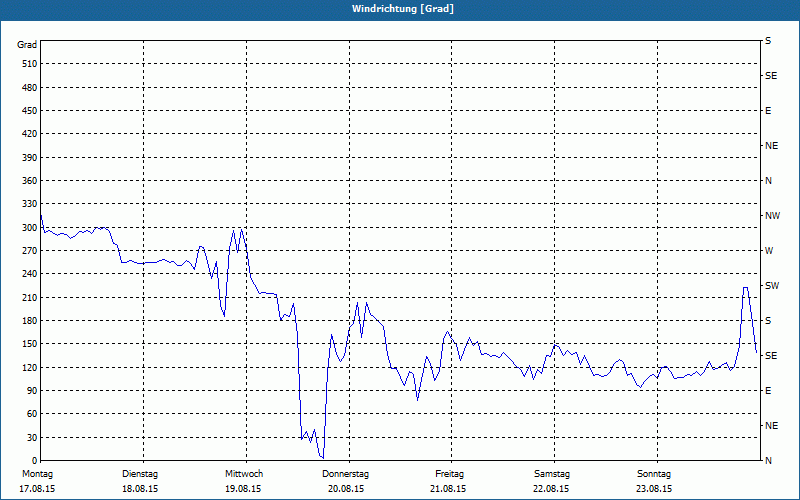Pick the date label '21.08.15'
Viewport: 800px width, 500px height.
click(448, 489)
